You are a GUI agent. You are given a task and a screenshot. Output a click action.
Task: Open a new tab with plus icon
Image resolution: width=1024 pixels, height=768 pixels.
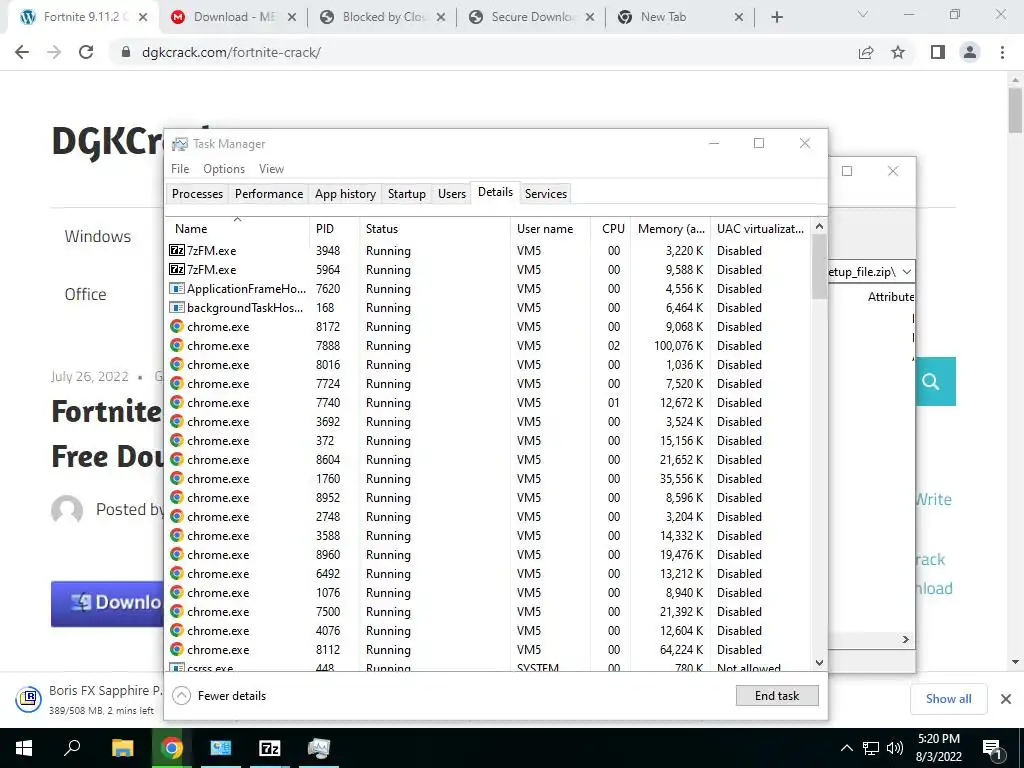(776, 17)
